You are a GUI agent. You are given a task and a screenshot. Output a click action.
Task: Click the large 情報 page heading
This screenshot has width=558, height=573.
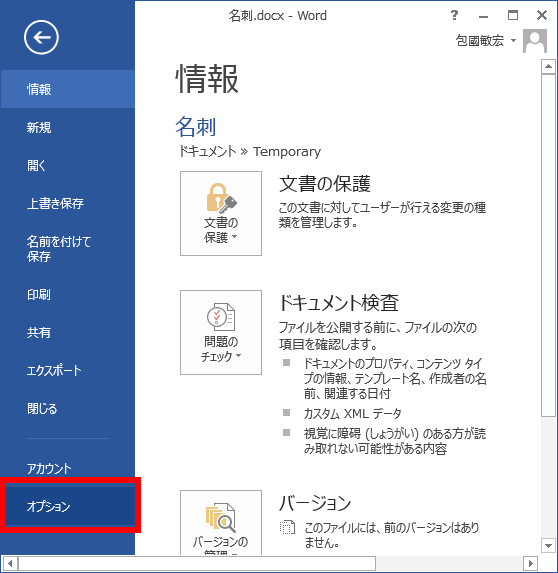(x=207, y=79)
